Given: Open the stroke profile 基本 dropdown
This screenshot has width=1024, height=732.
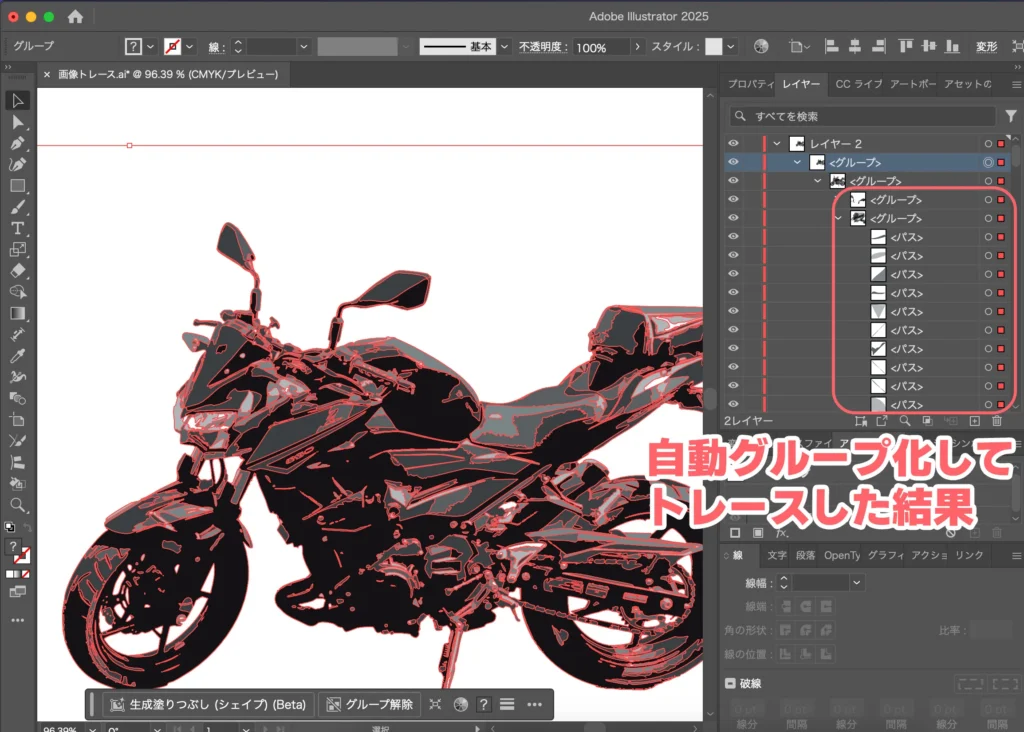Looking at the screenshot, I should (505, 47).
